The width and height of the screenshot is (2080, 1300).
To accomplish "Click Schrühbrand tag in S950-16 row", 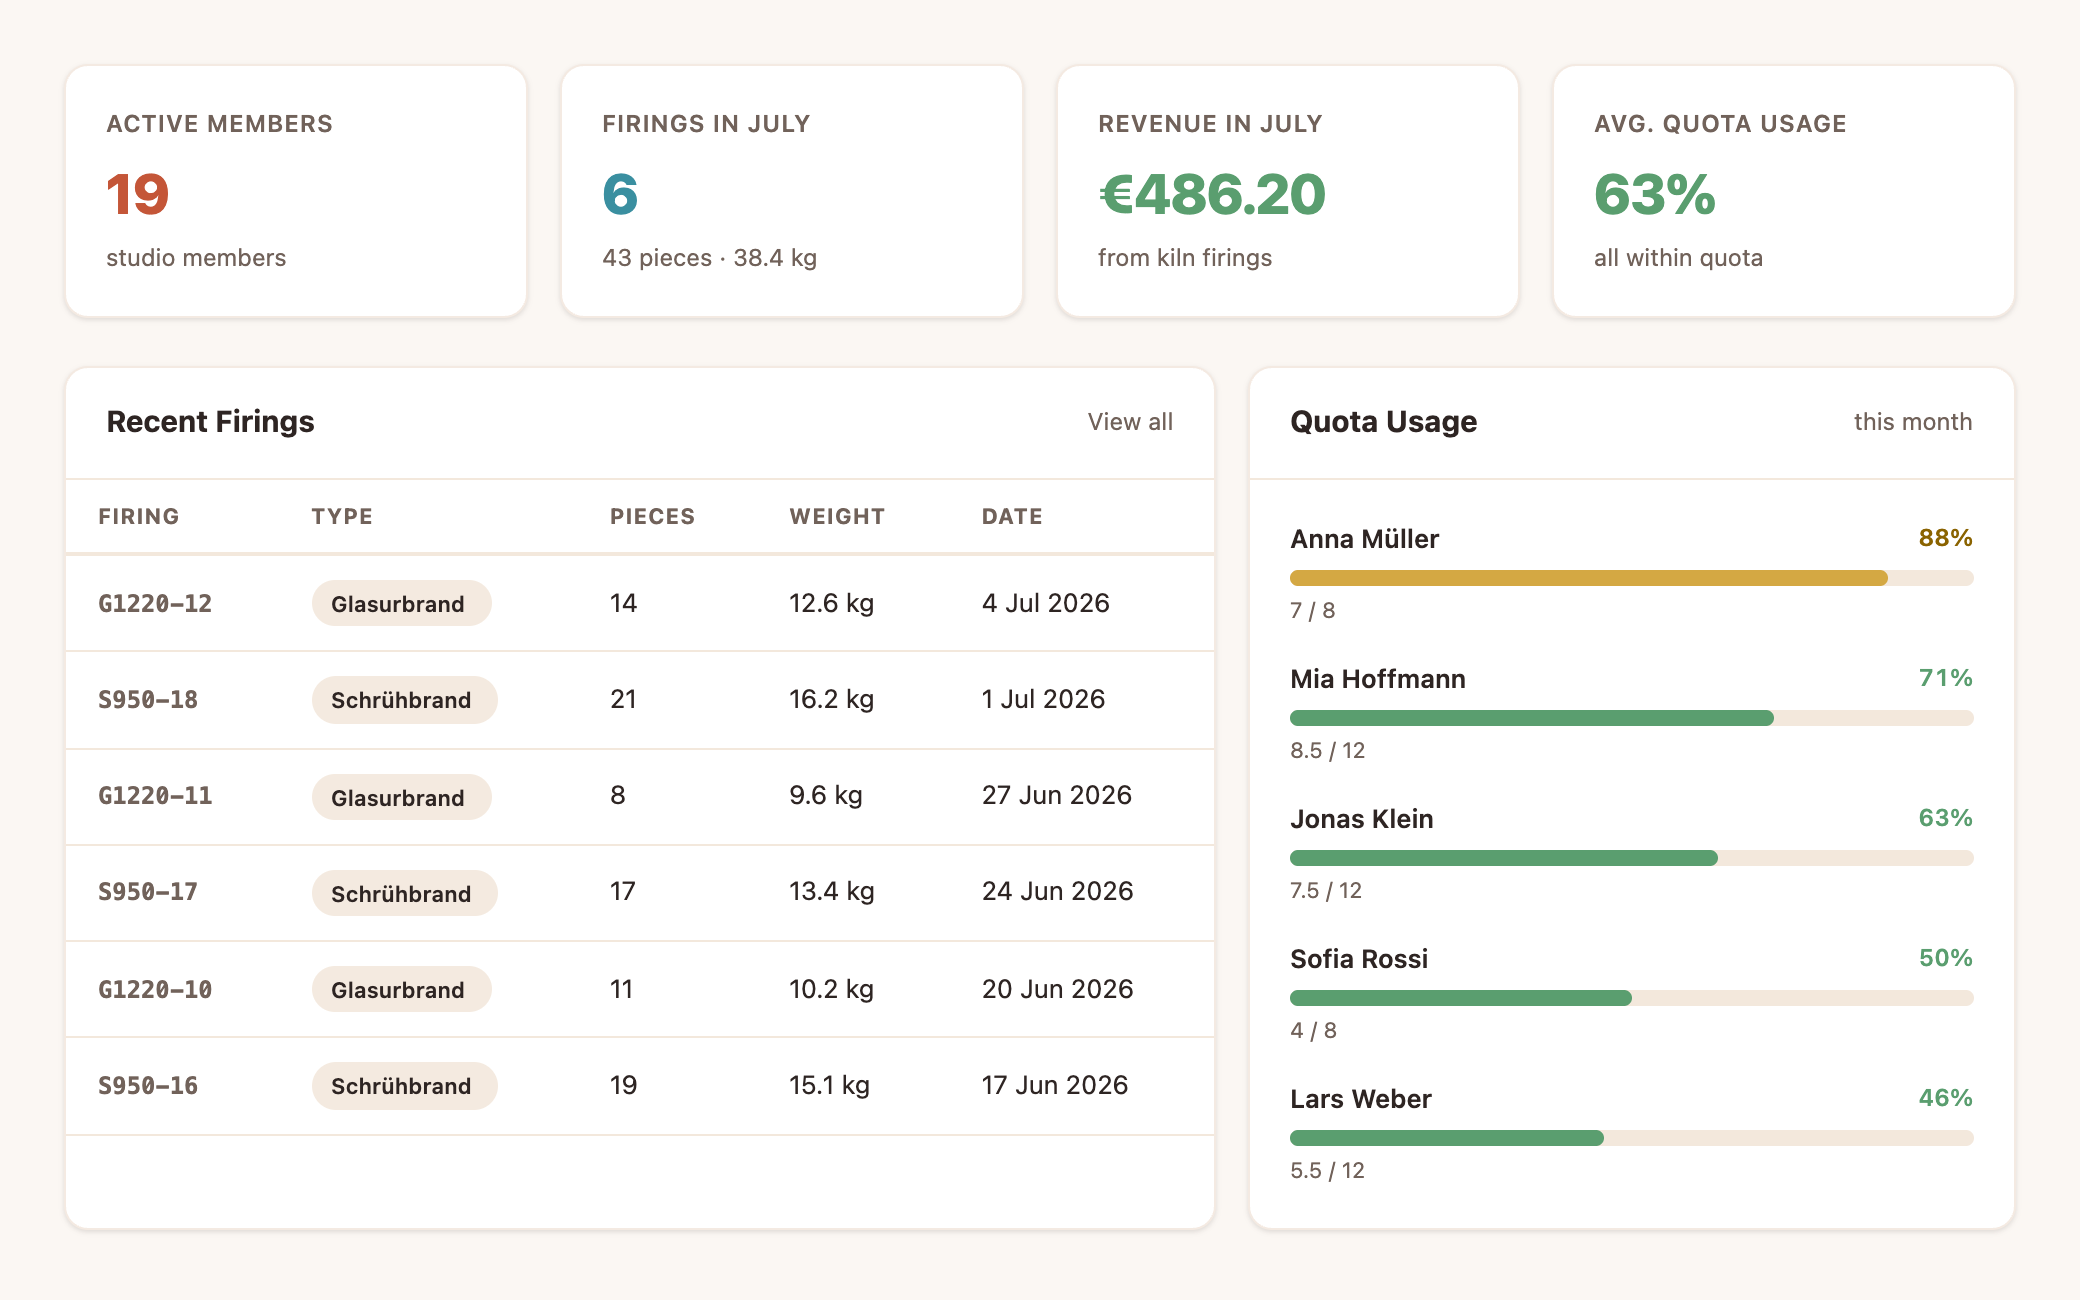I will coord(404,1085).
